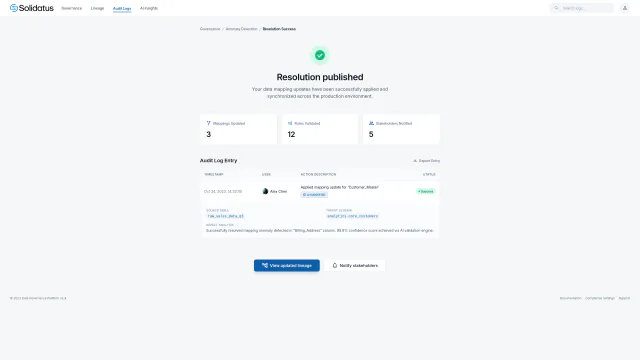Open the Documentation footer link
This screenshot has height=360, width=640.
point(570,298)
